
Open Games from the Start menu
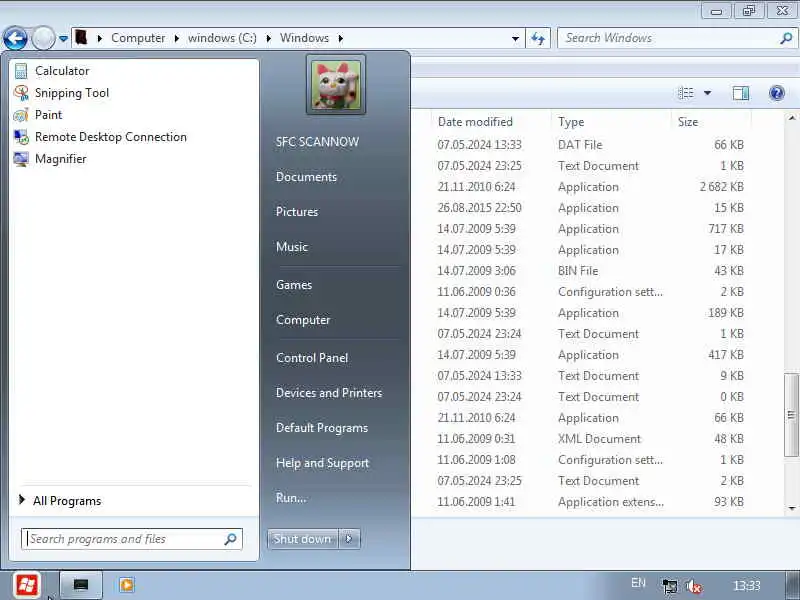click(x=293, y=285)
